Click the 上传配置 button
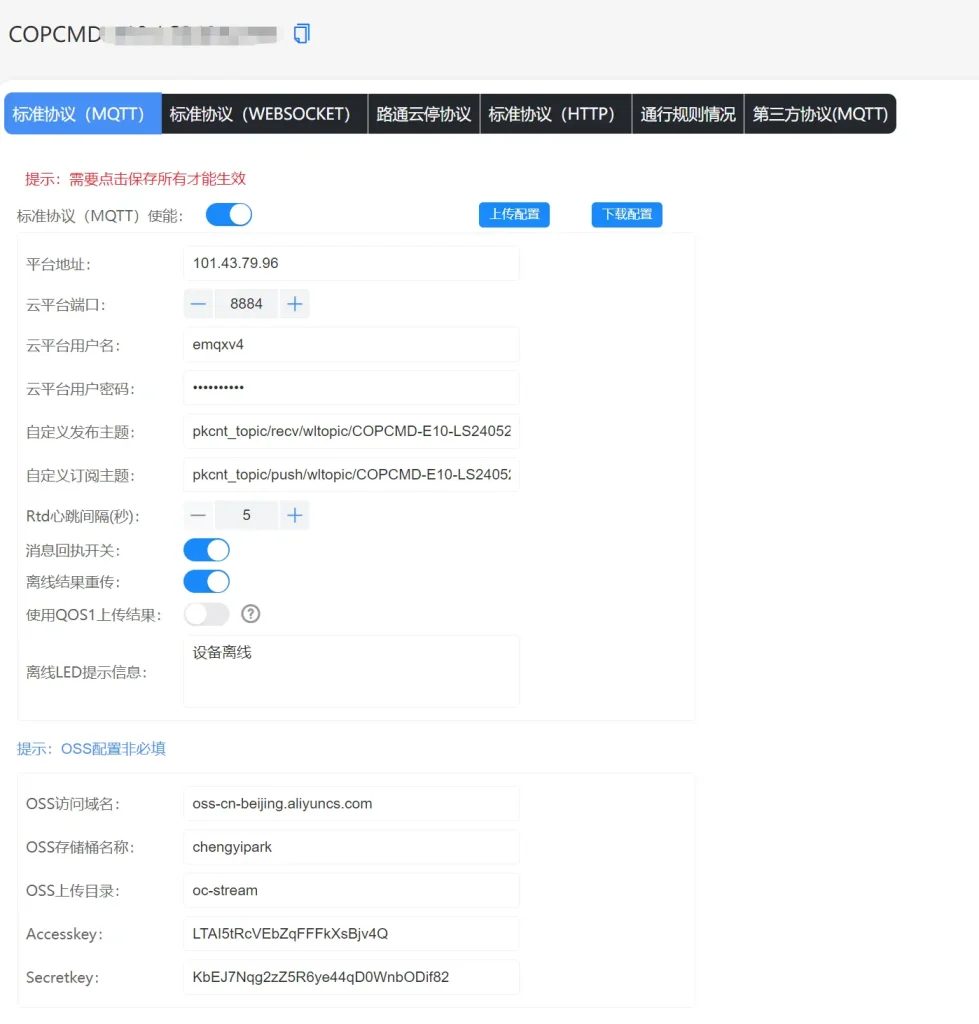Viewport: 979px width, 1024px height. point(514,214)
